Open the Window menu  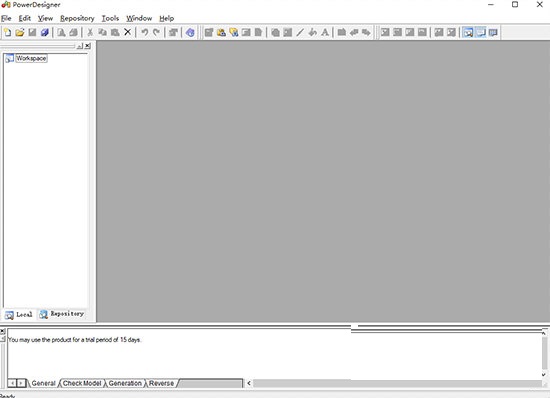139,18
